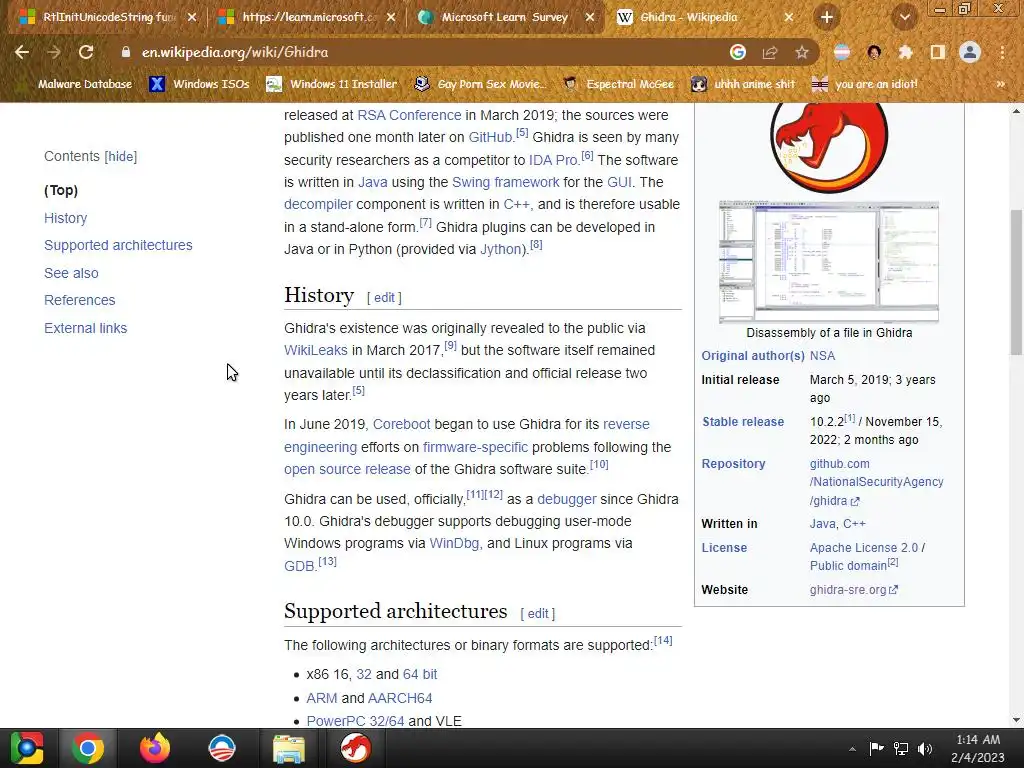Jump to Supported architectures in contents
The image size is (1024, 768).
(x=118, y=246)
